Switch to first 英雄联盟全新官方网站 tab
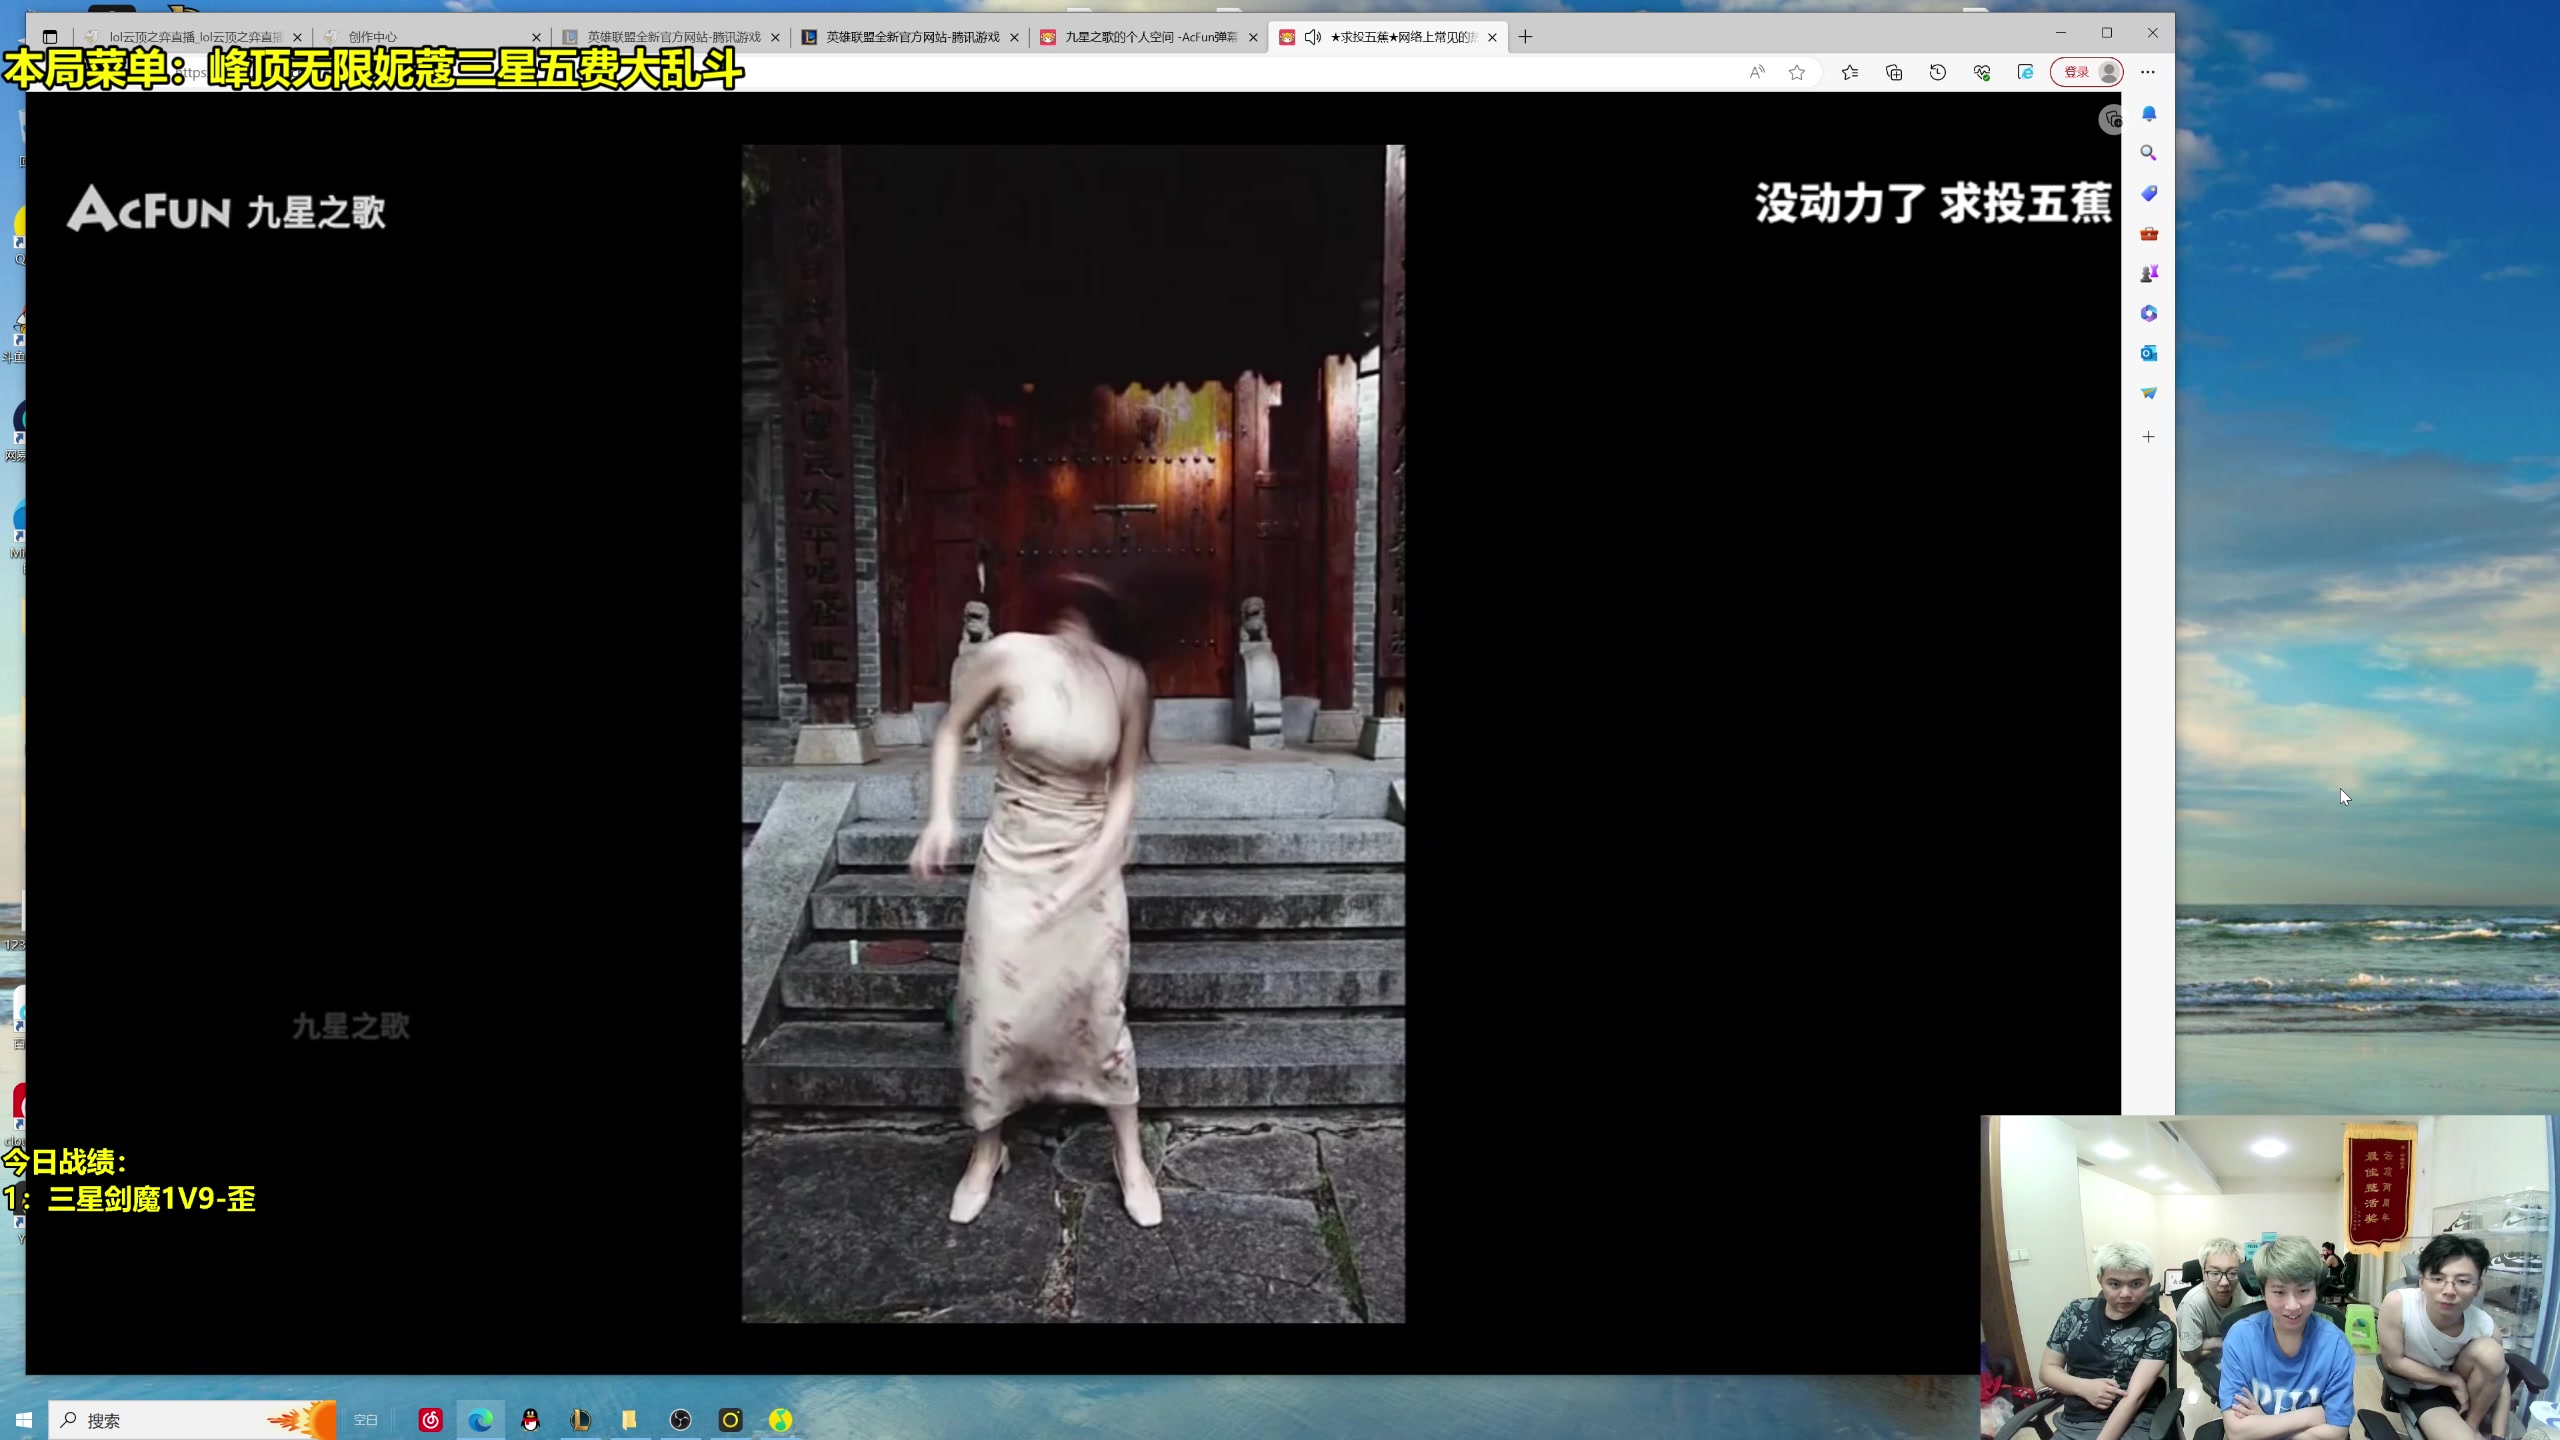2560x1440 pixels. pyautogui.click(x=672, y=37)
